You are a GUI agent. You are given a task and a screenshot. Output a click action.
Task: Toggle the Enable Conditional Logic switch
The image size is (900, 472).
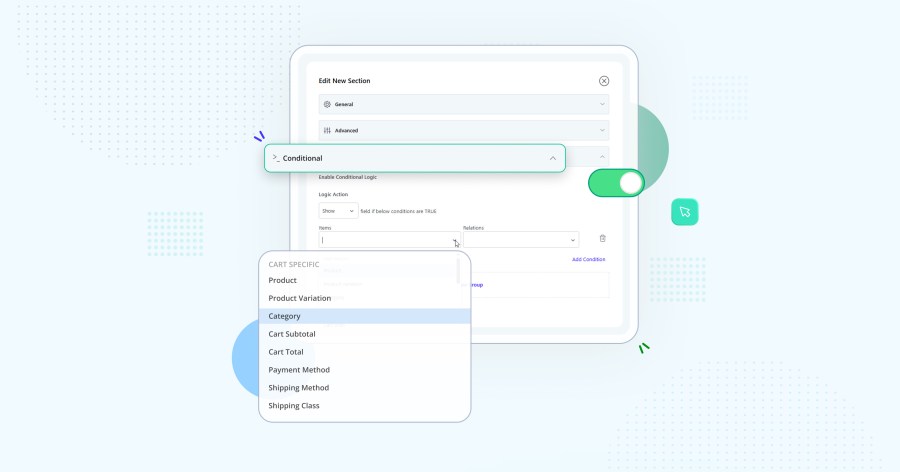click(616, 183)
